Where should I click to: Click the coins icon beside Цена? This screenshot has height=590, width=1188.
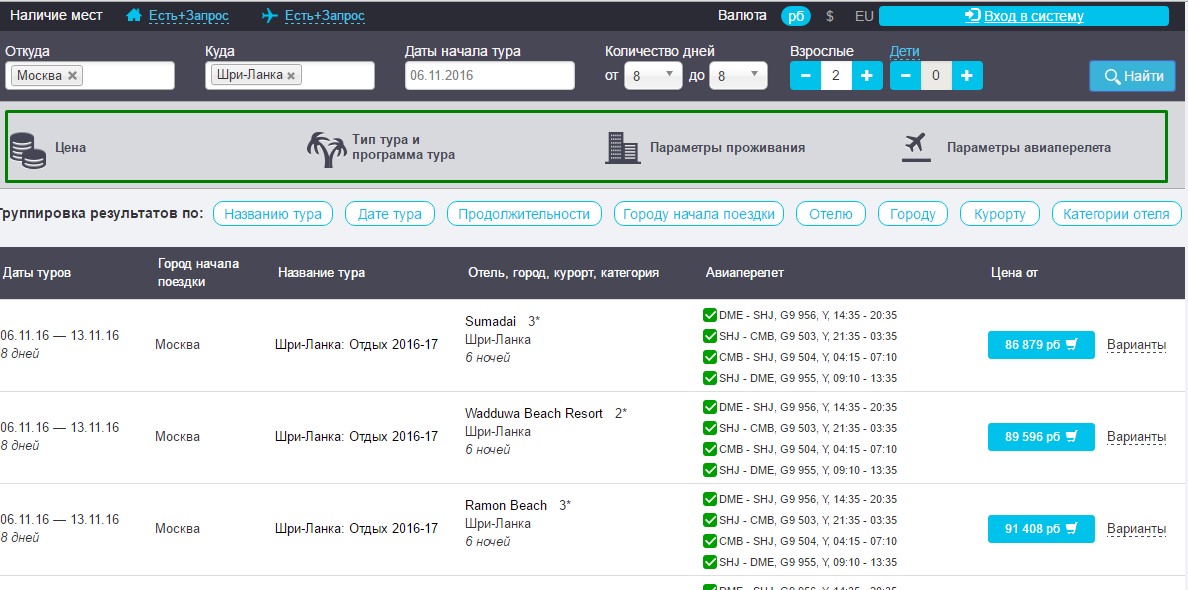point(28,148)
